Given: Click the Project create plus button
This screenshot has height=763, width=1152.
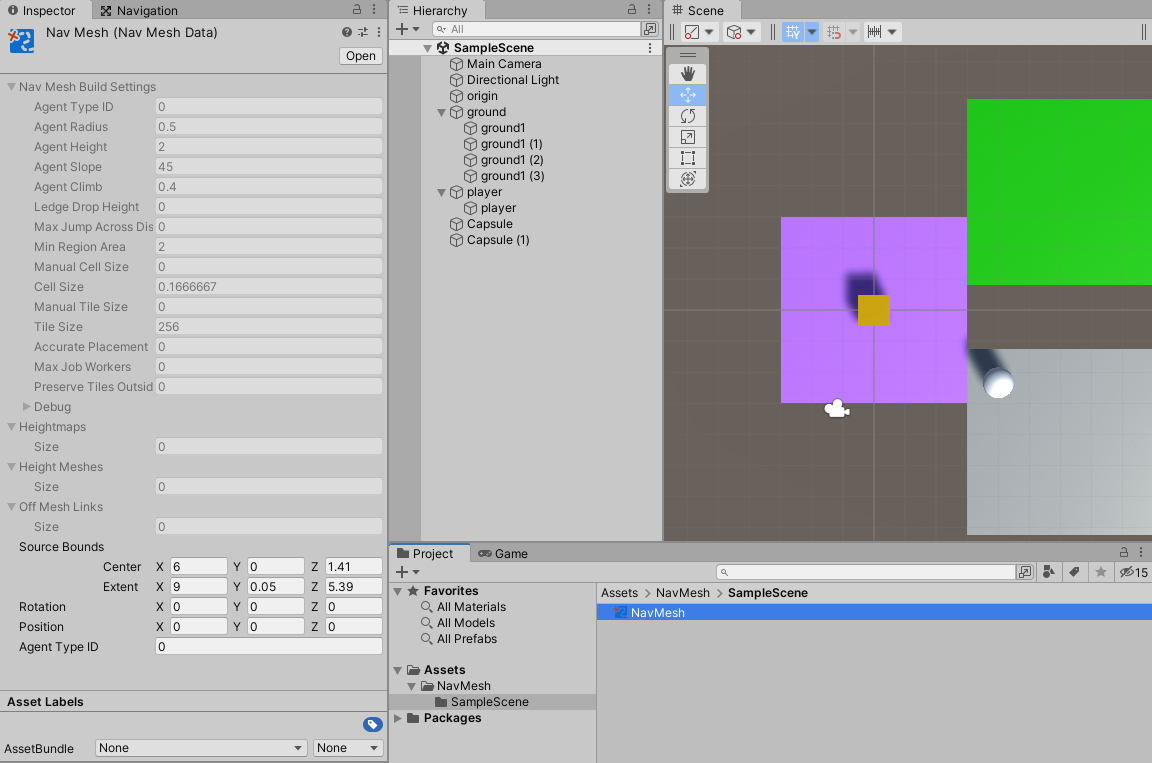Looking at the screenshot, I should [407, 572].
